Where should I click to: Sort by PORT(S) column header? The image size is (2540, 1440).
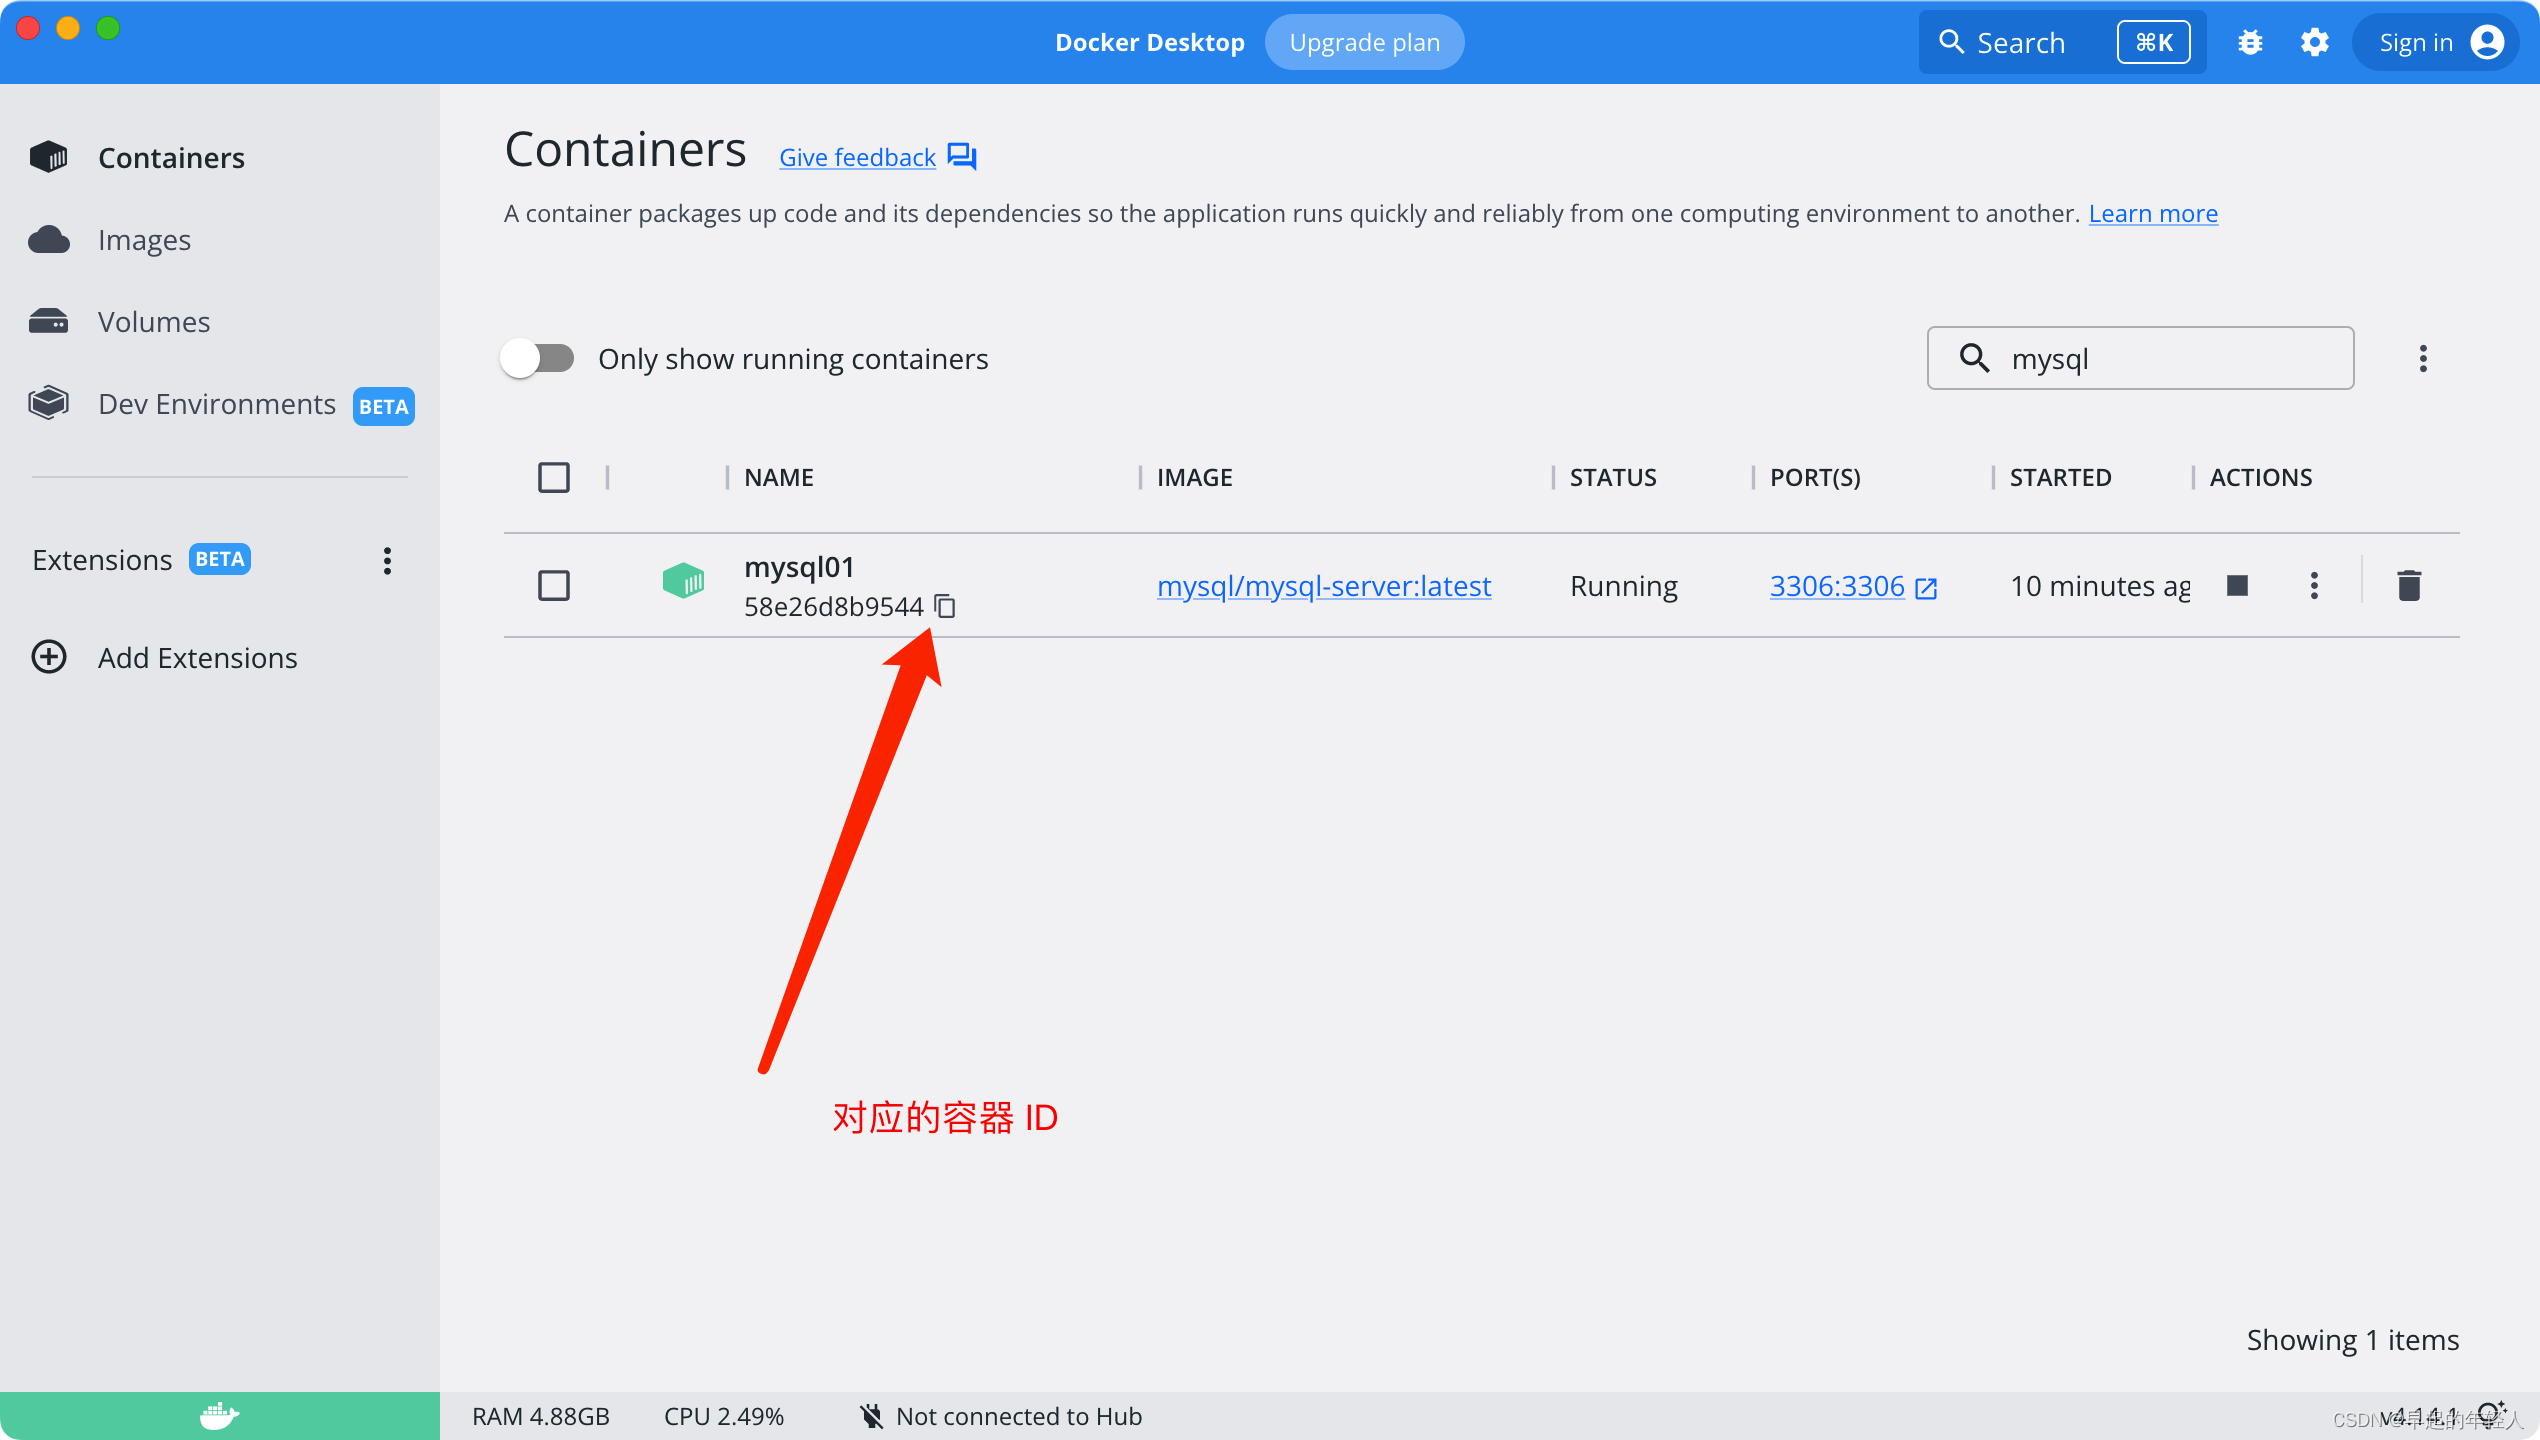coord(1814,477)
